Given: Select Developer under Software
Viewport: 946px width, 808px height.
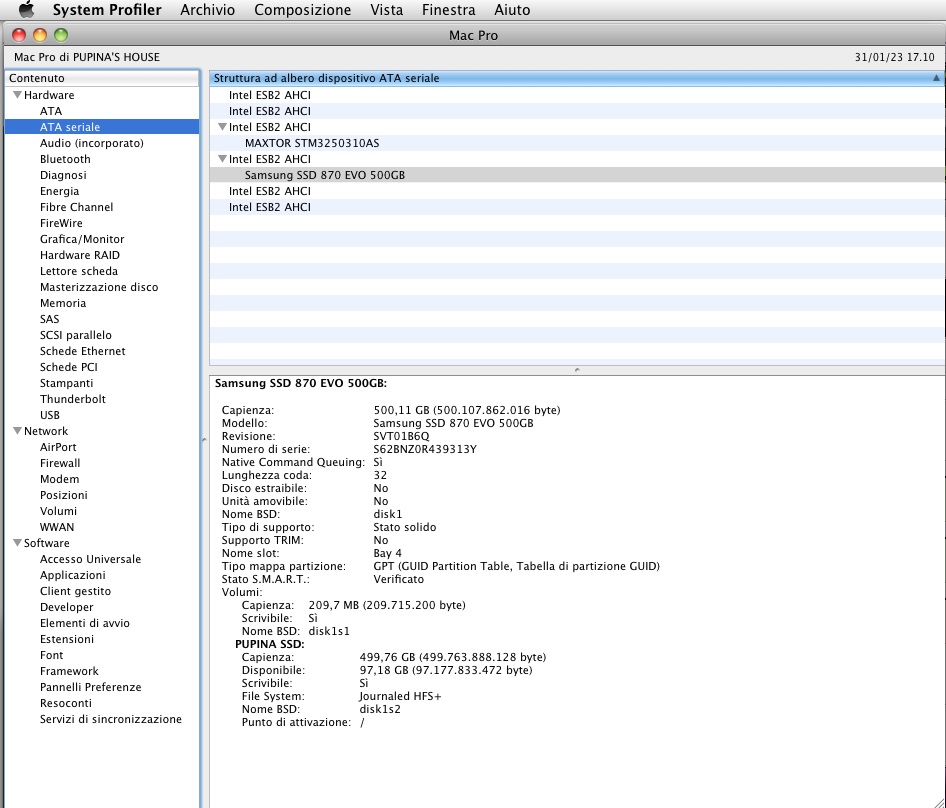Looking at the screenshot, I should pos(66,607).
